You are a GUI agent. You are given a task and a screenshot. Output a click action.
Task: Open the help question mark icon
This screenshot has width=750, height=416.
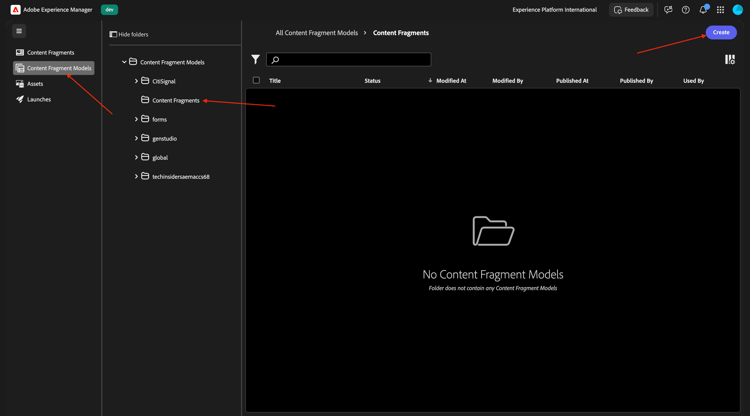[x=685, y=10]
